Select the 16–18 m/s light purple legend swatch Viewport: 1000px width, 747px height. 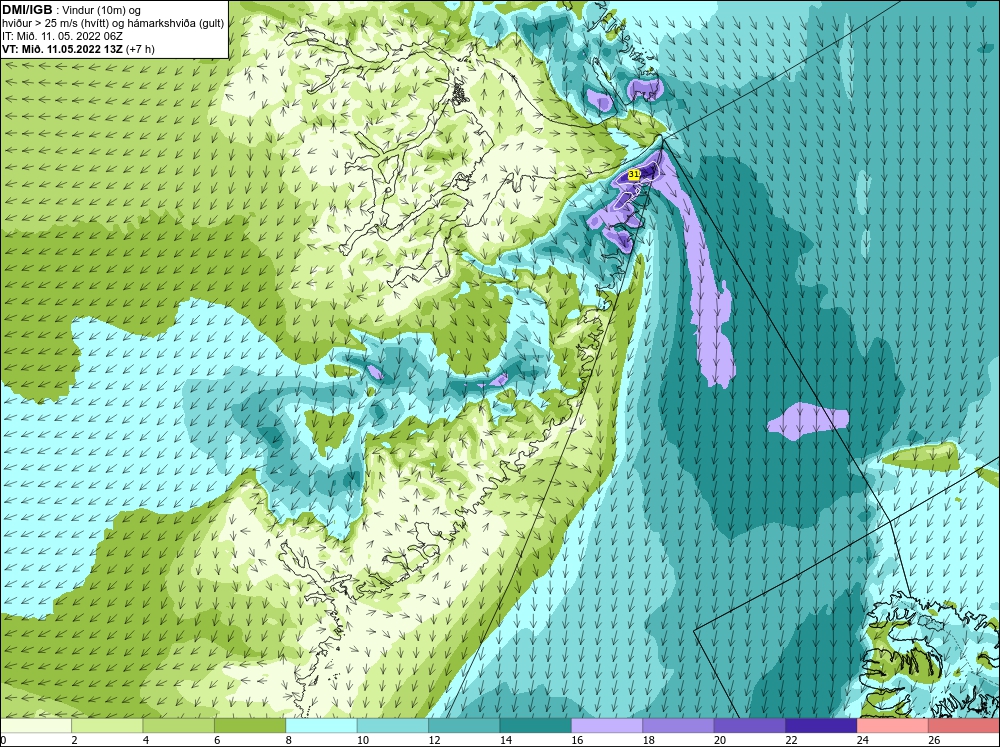coord(607,725)
